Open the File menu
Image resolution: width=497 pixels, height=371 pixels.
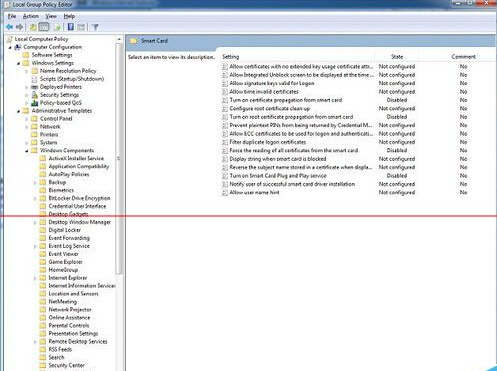point(12,16)
